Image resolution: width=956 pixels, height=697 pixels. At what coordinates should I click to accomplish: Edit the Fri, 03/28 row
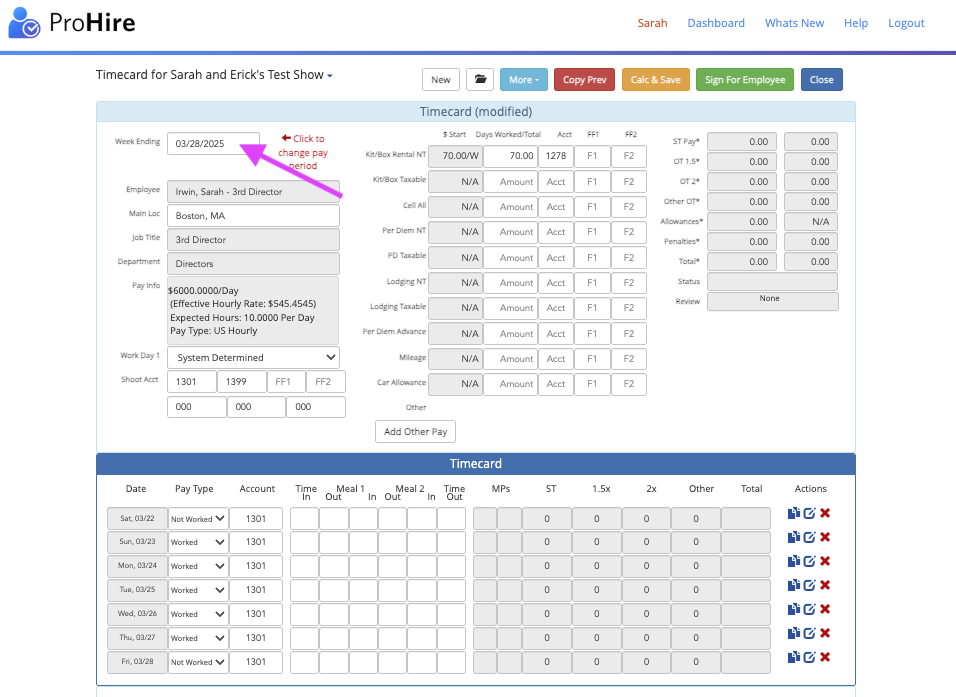point(809,657)
